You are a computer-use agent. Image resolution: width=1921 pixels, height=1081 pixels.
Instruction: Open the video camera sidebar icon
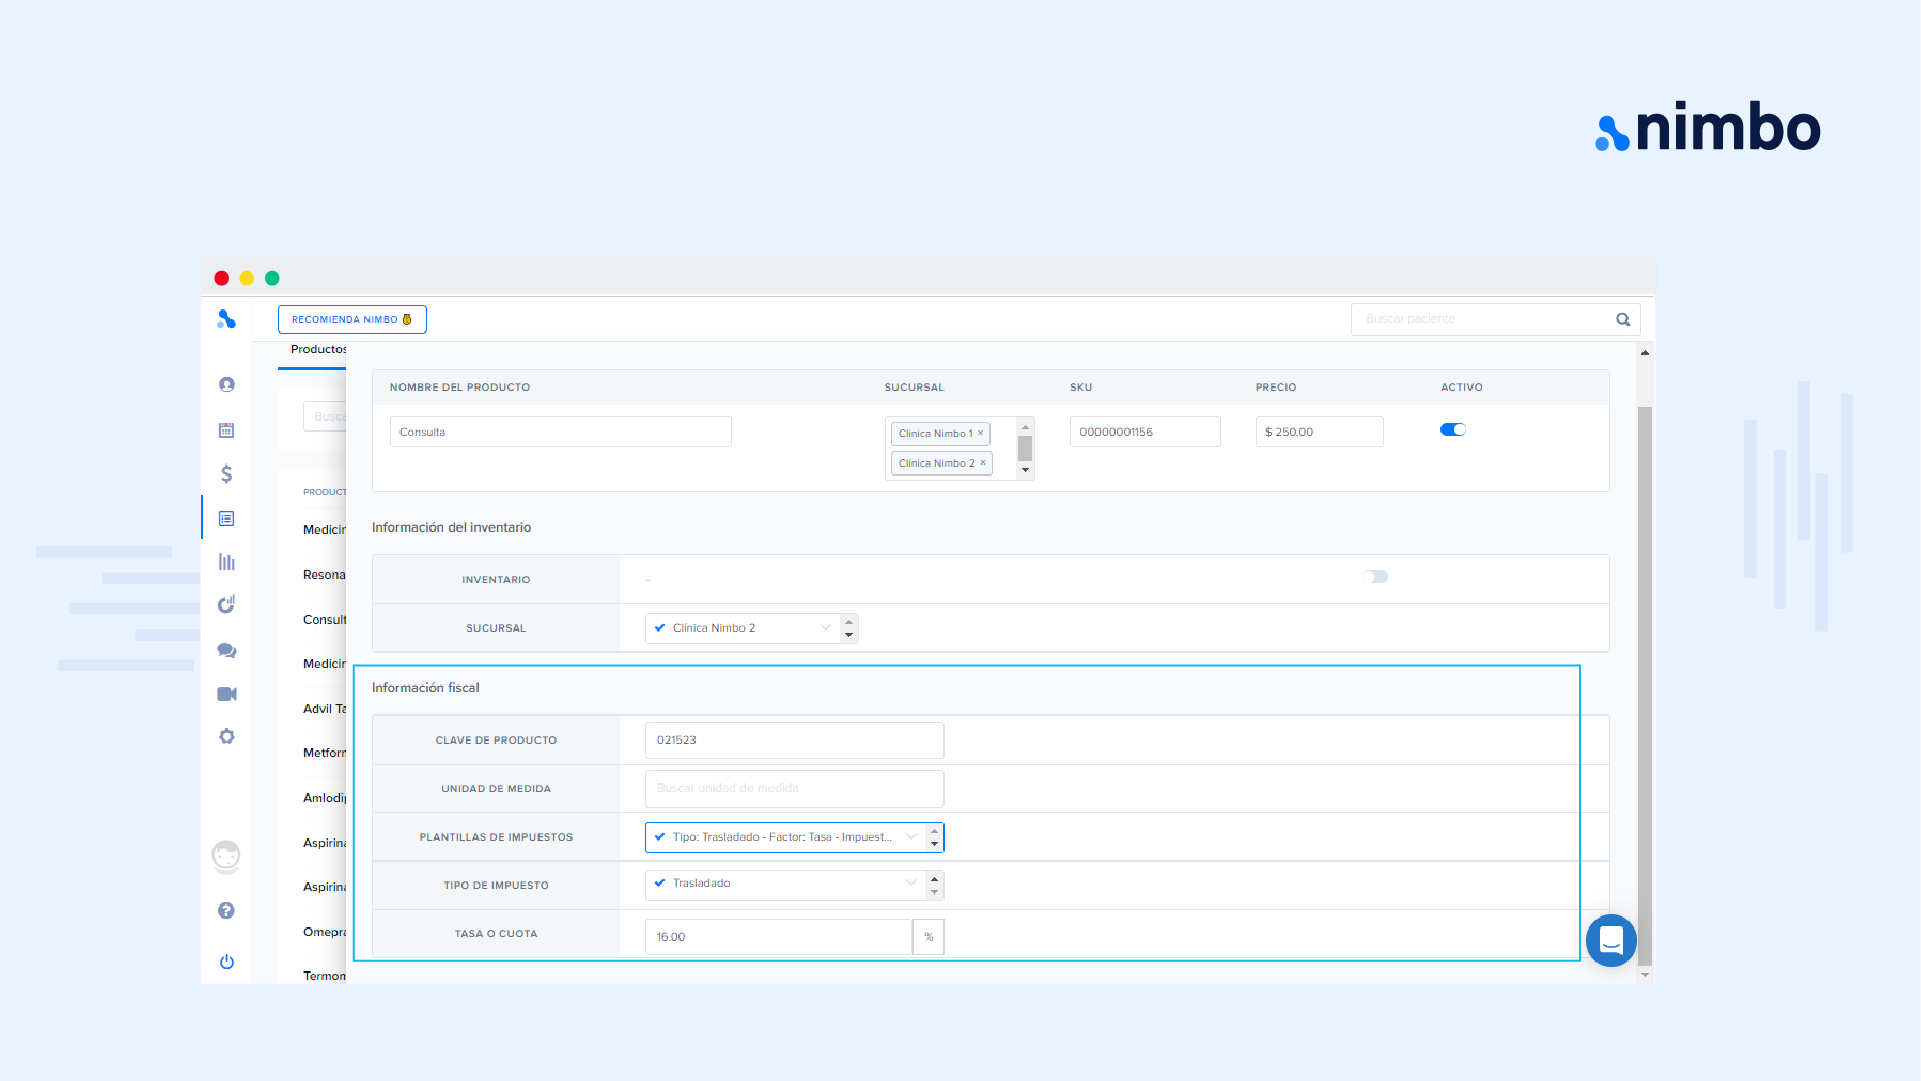227,694
